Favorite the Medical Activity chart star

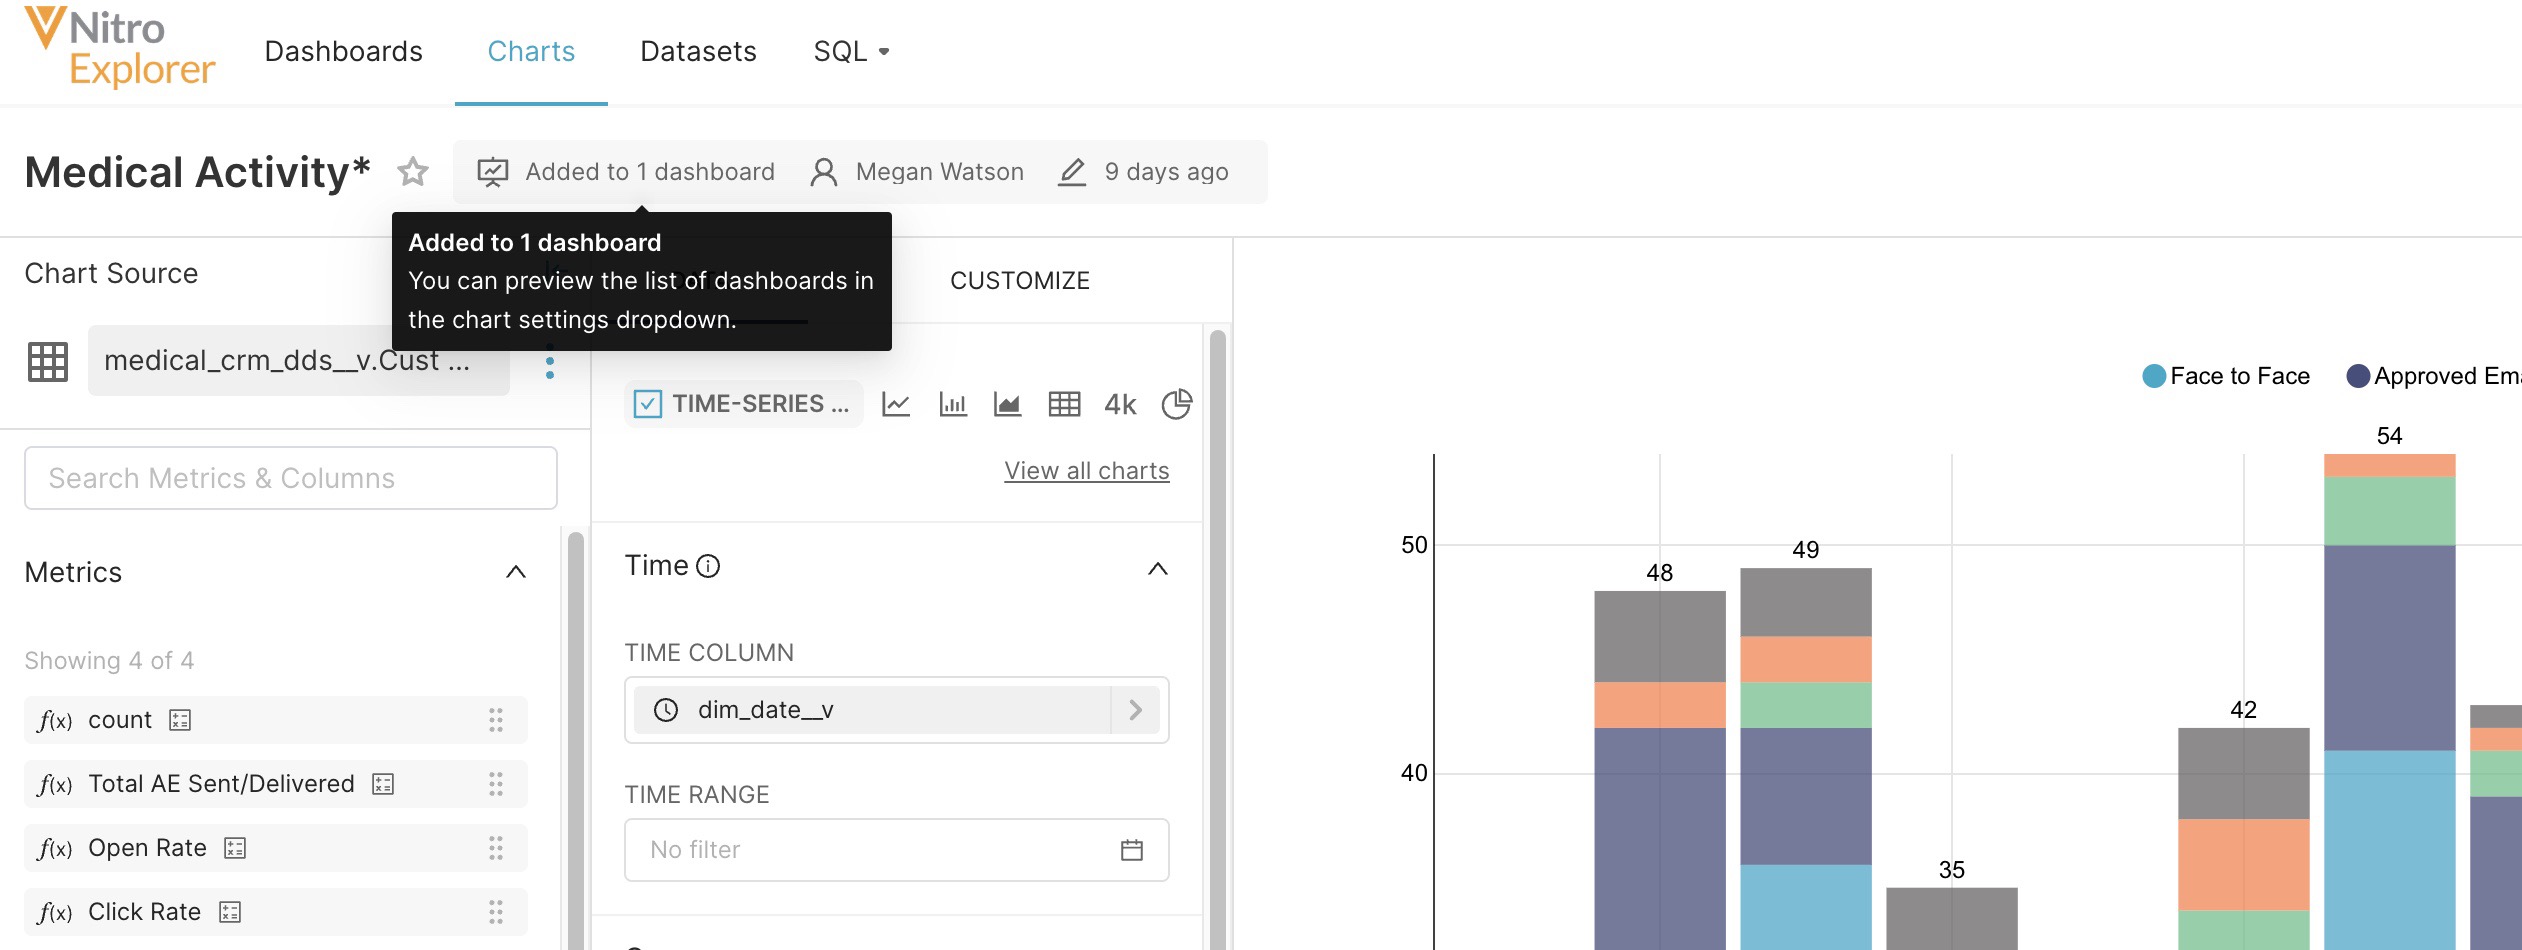(x=413, y=172)
